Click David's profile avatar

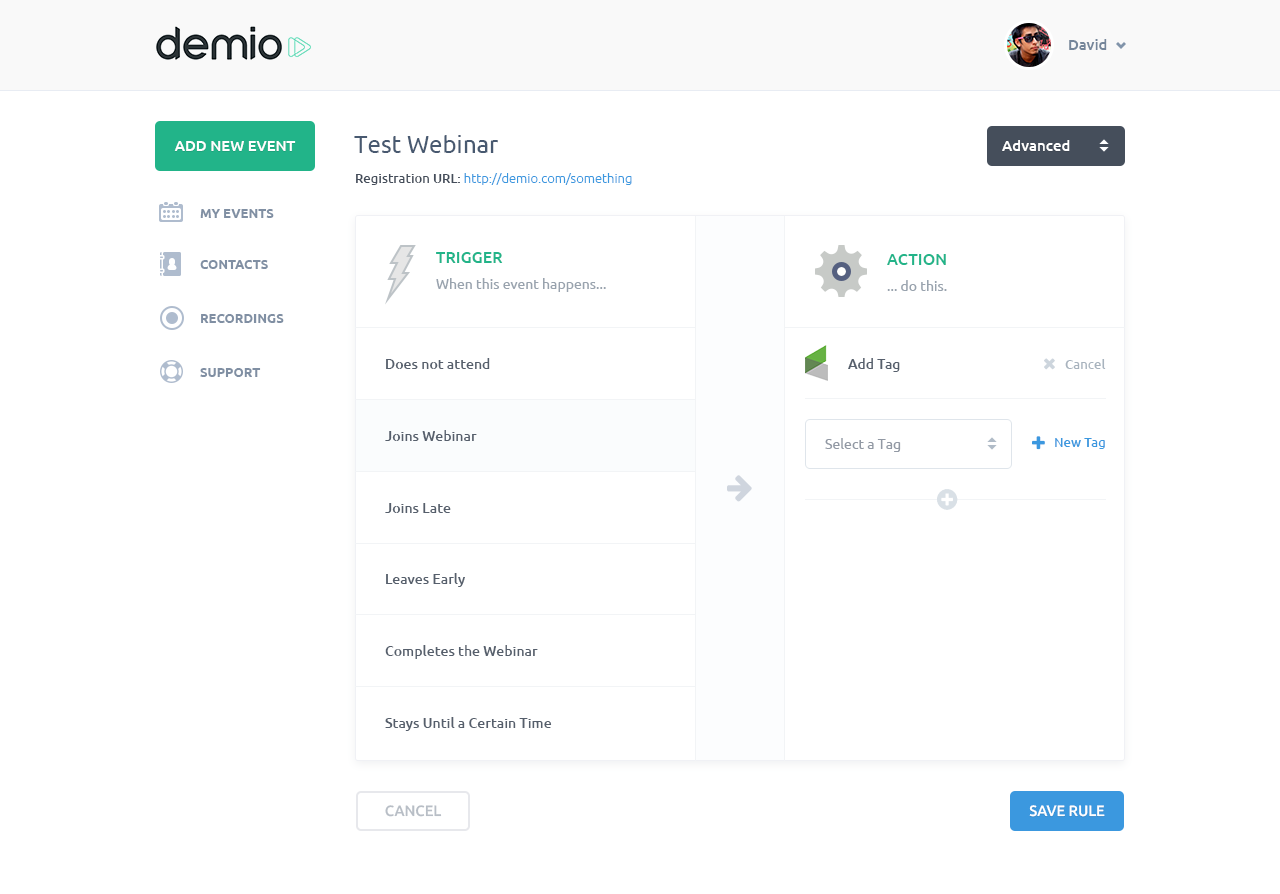pos(1029,45)
